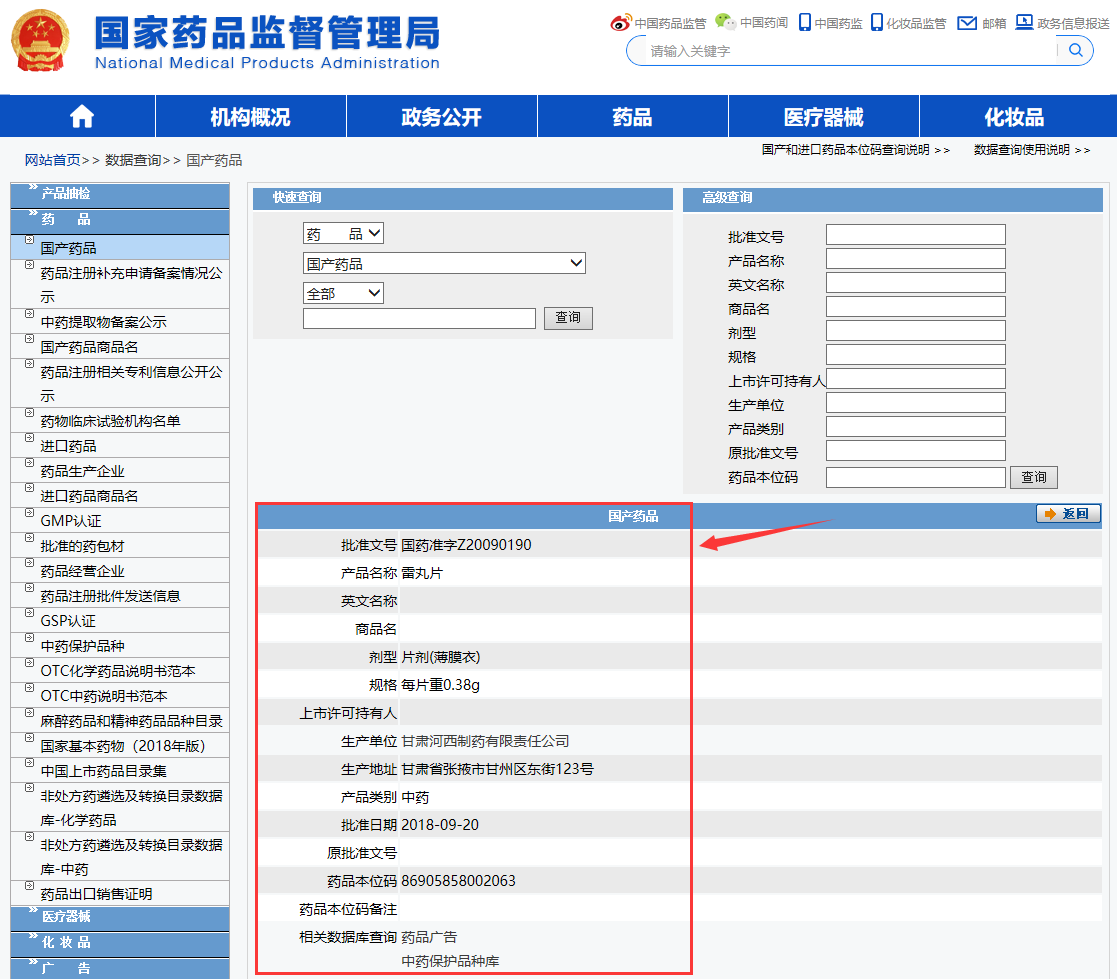Open the 药品 navigation menu
The width and height of the screenshot is (1117, 979).
(633, 116)
